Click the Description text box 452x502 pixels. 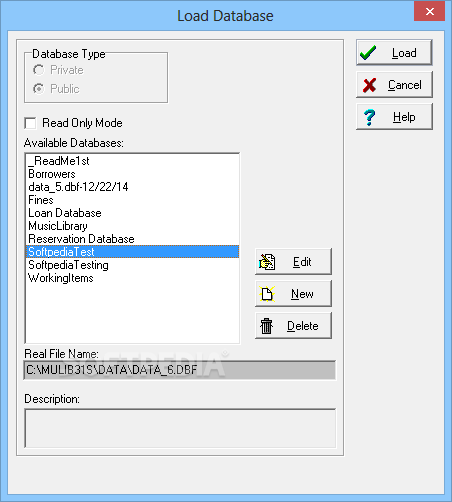[180, 428]
